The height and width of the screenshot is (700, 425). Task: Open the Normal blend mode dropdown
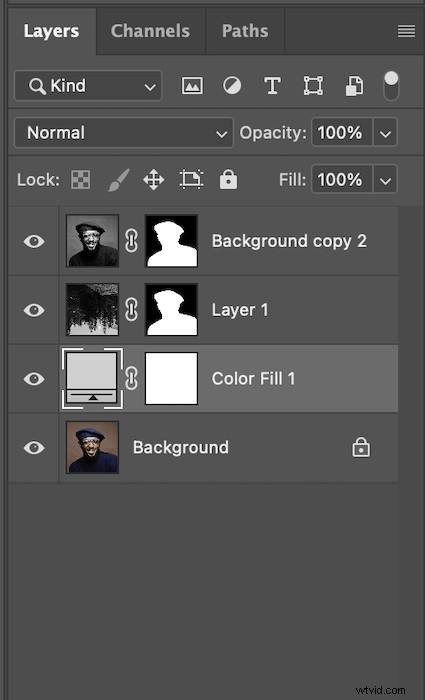tap(124, 133)
